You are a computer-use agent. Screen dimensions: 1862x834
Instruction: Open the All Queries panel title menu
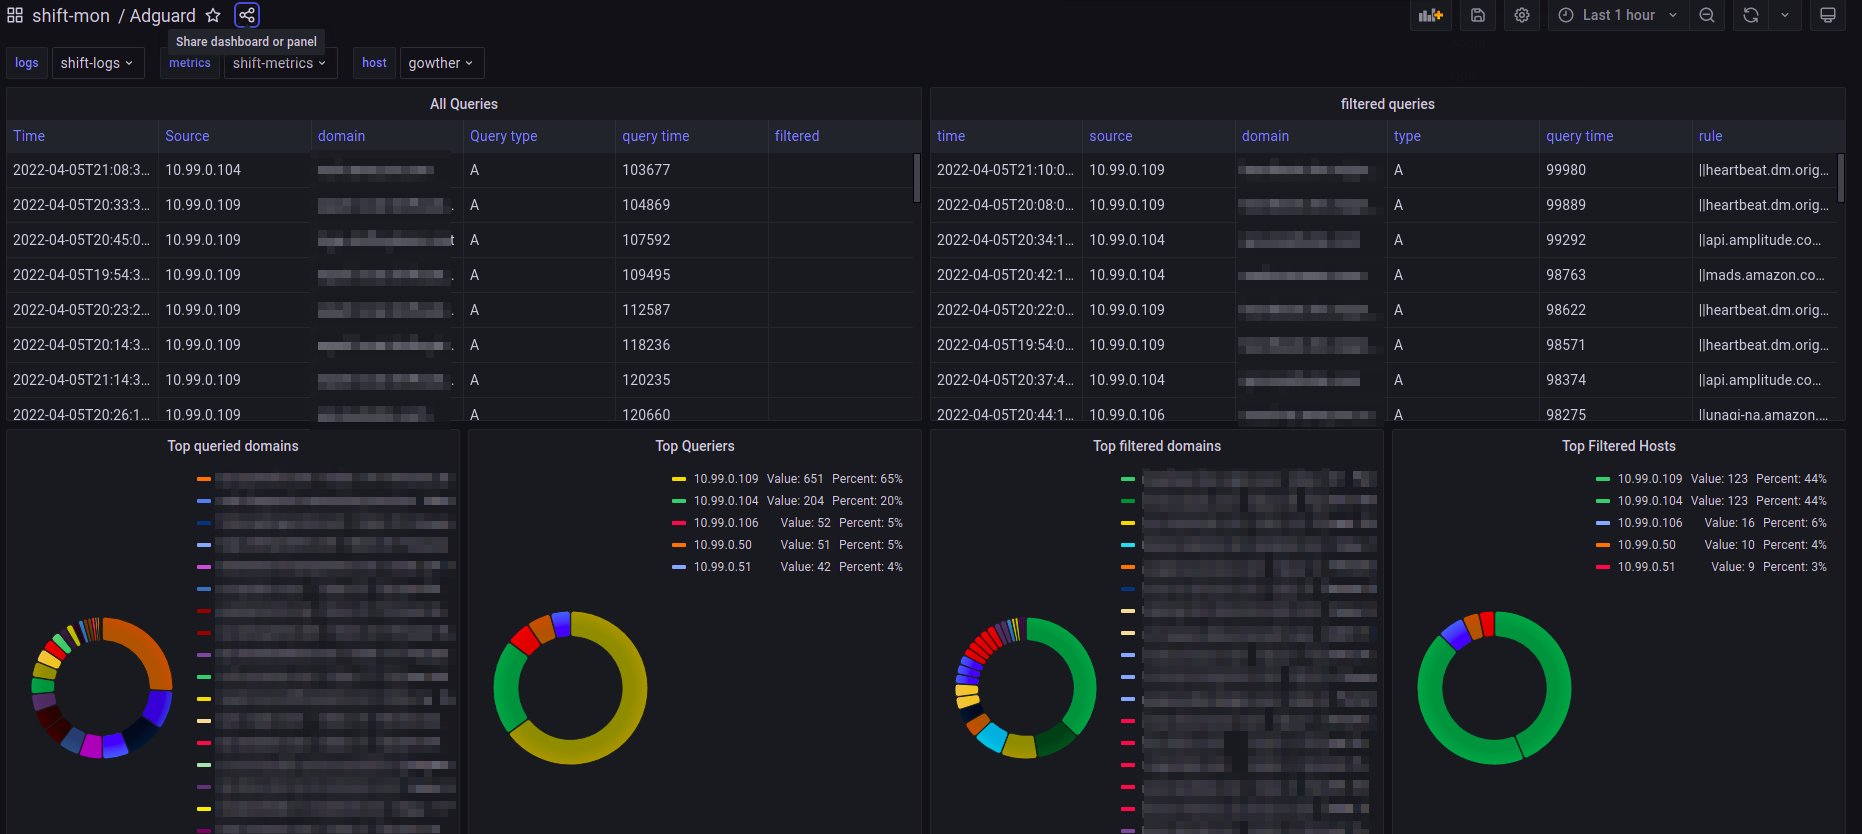tap(464, 104)
